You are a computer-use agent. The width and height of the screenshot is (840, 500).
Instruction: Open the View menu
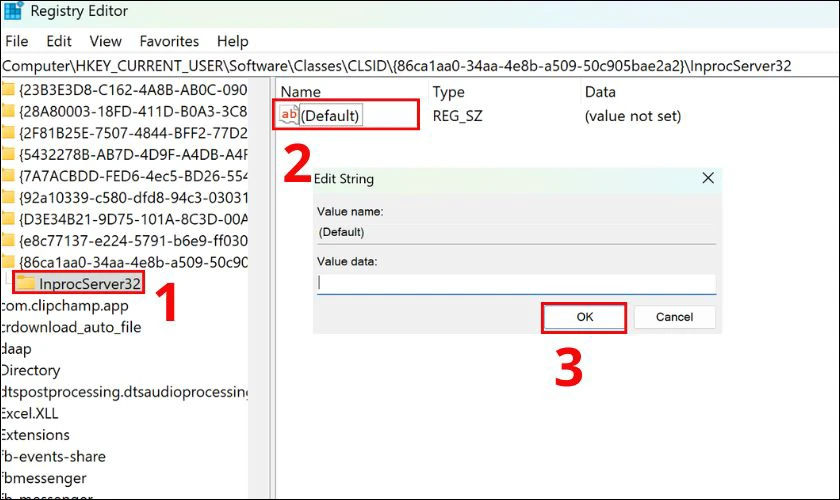coord(106,41)
